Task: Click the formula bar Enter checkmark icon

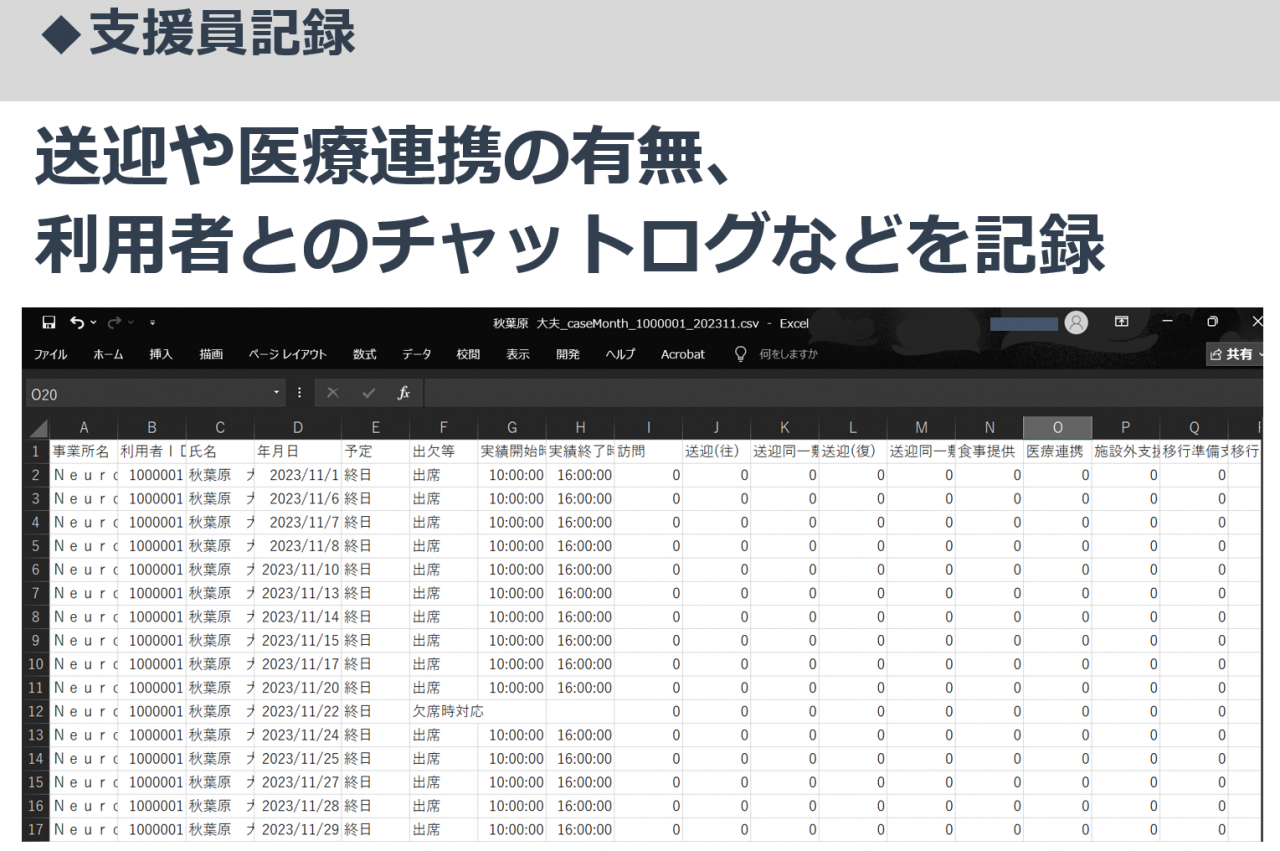Action: [x=369, y=393]
